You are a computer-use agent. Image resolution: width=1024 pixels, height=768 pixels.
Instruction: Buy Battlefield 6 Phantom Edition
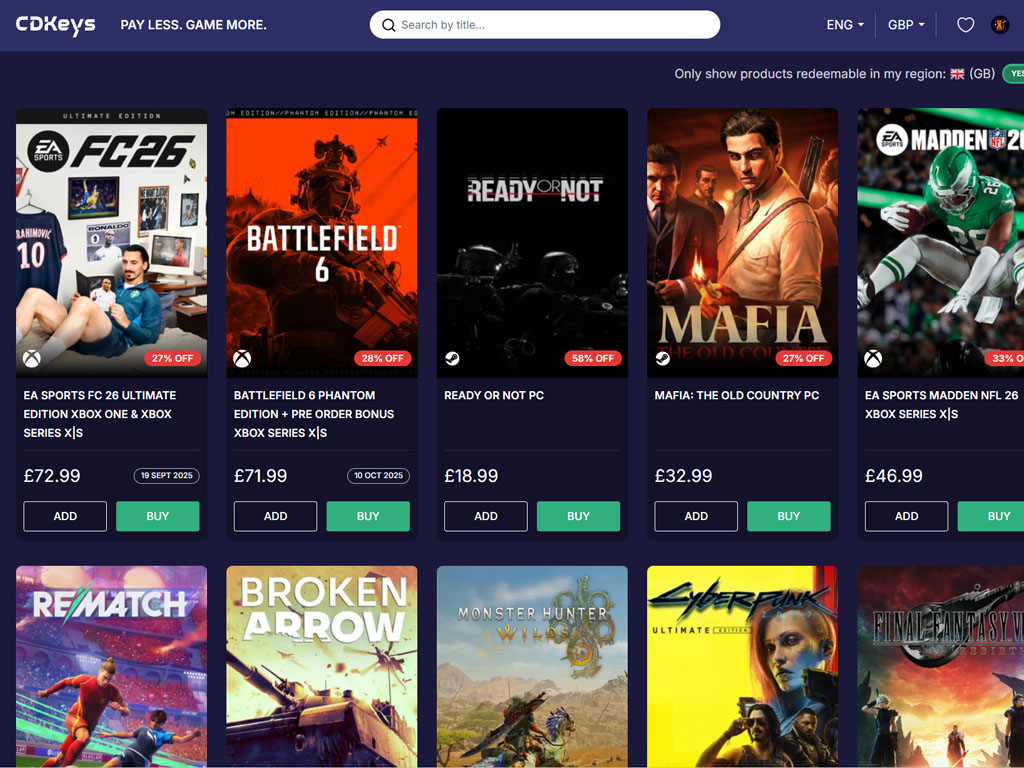[368, 516]
